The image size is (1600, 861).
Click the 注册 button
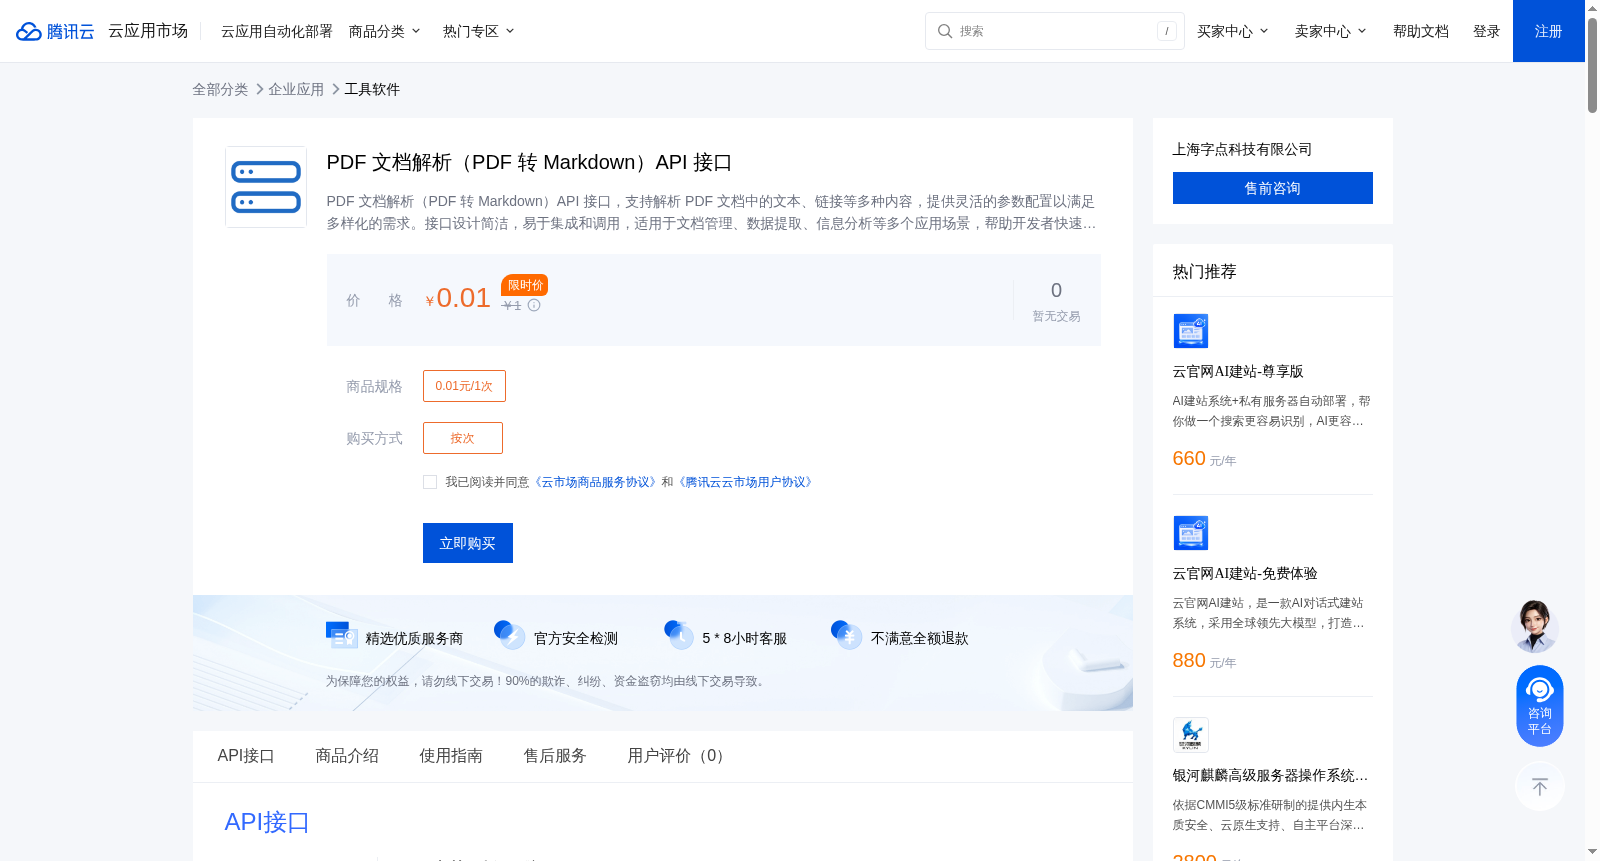pos(1548,31)
